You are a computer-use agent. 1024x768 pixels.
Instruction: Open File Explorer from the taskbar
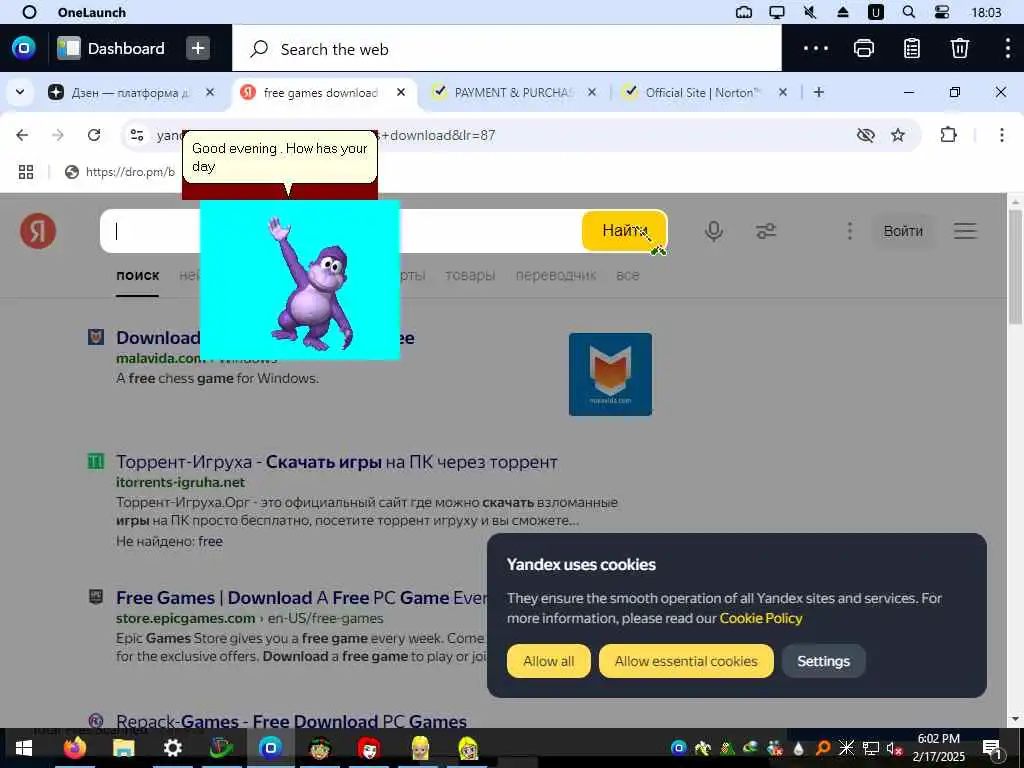(123, 748)
